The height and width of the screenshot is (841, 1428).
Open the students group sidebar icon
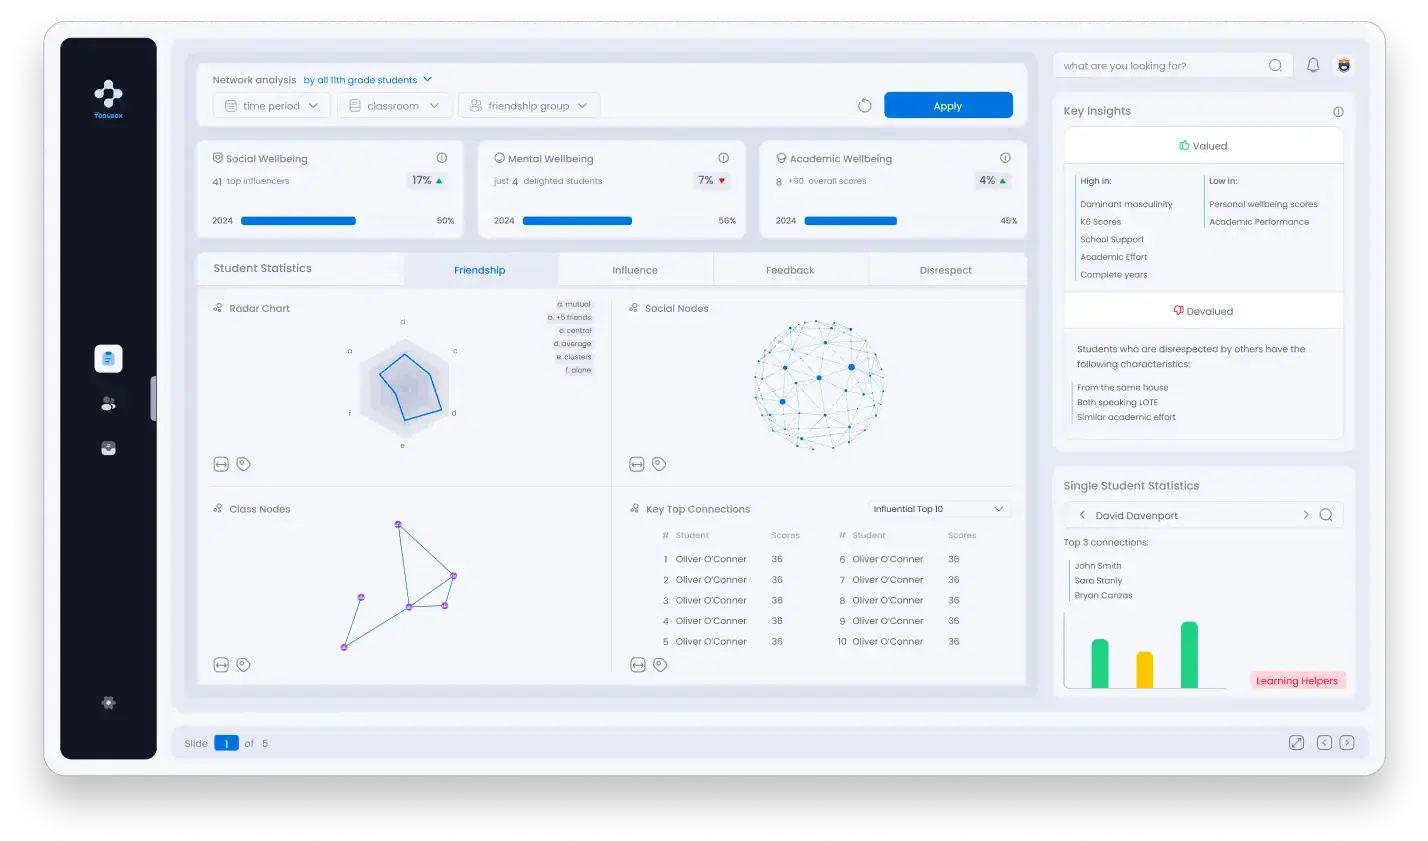click(x=108, y=403)
